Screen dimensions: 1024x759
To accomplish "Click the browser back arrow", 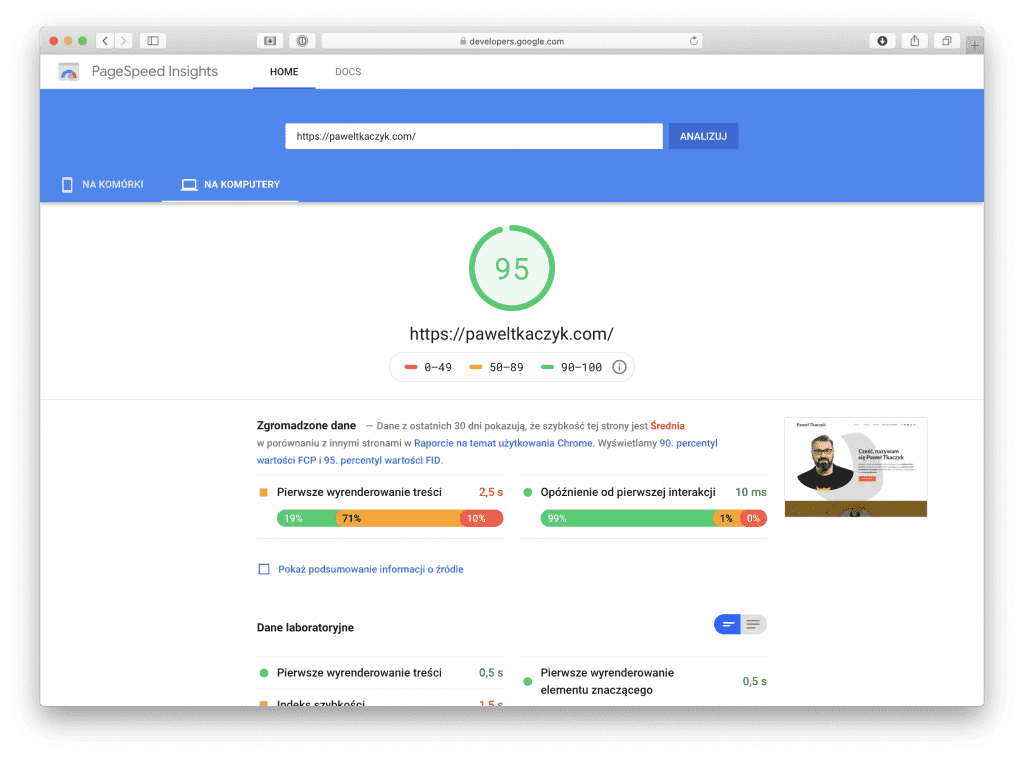I will [x=104, y=41].
